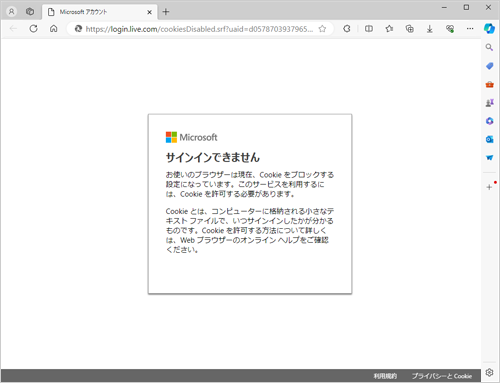Close the Microsoft アカウント tab
This screenshot has width=500, height=383.
coord(149,12)
